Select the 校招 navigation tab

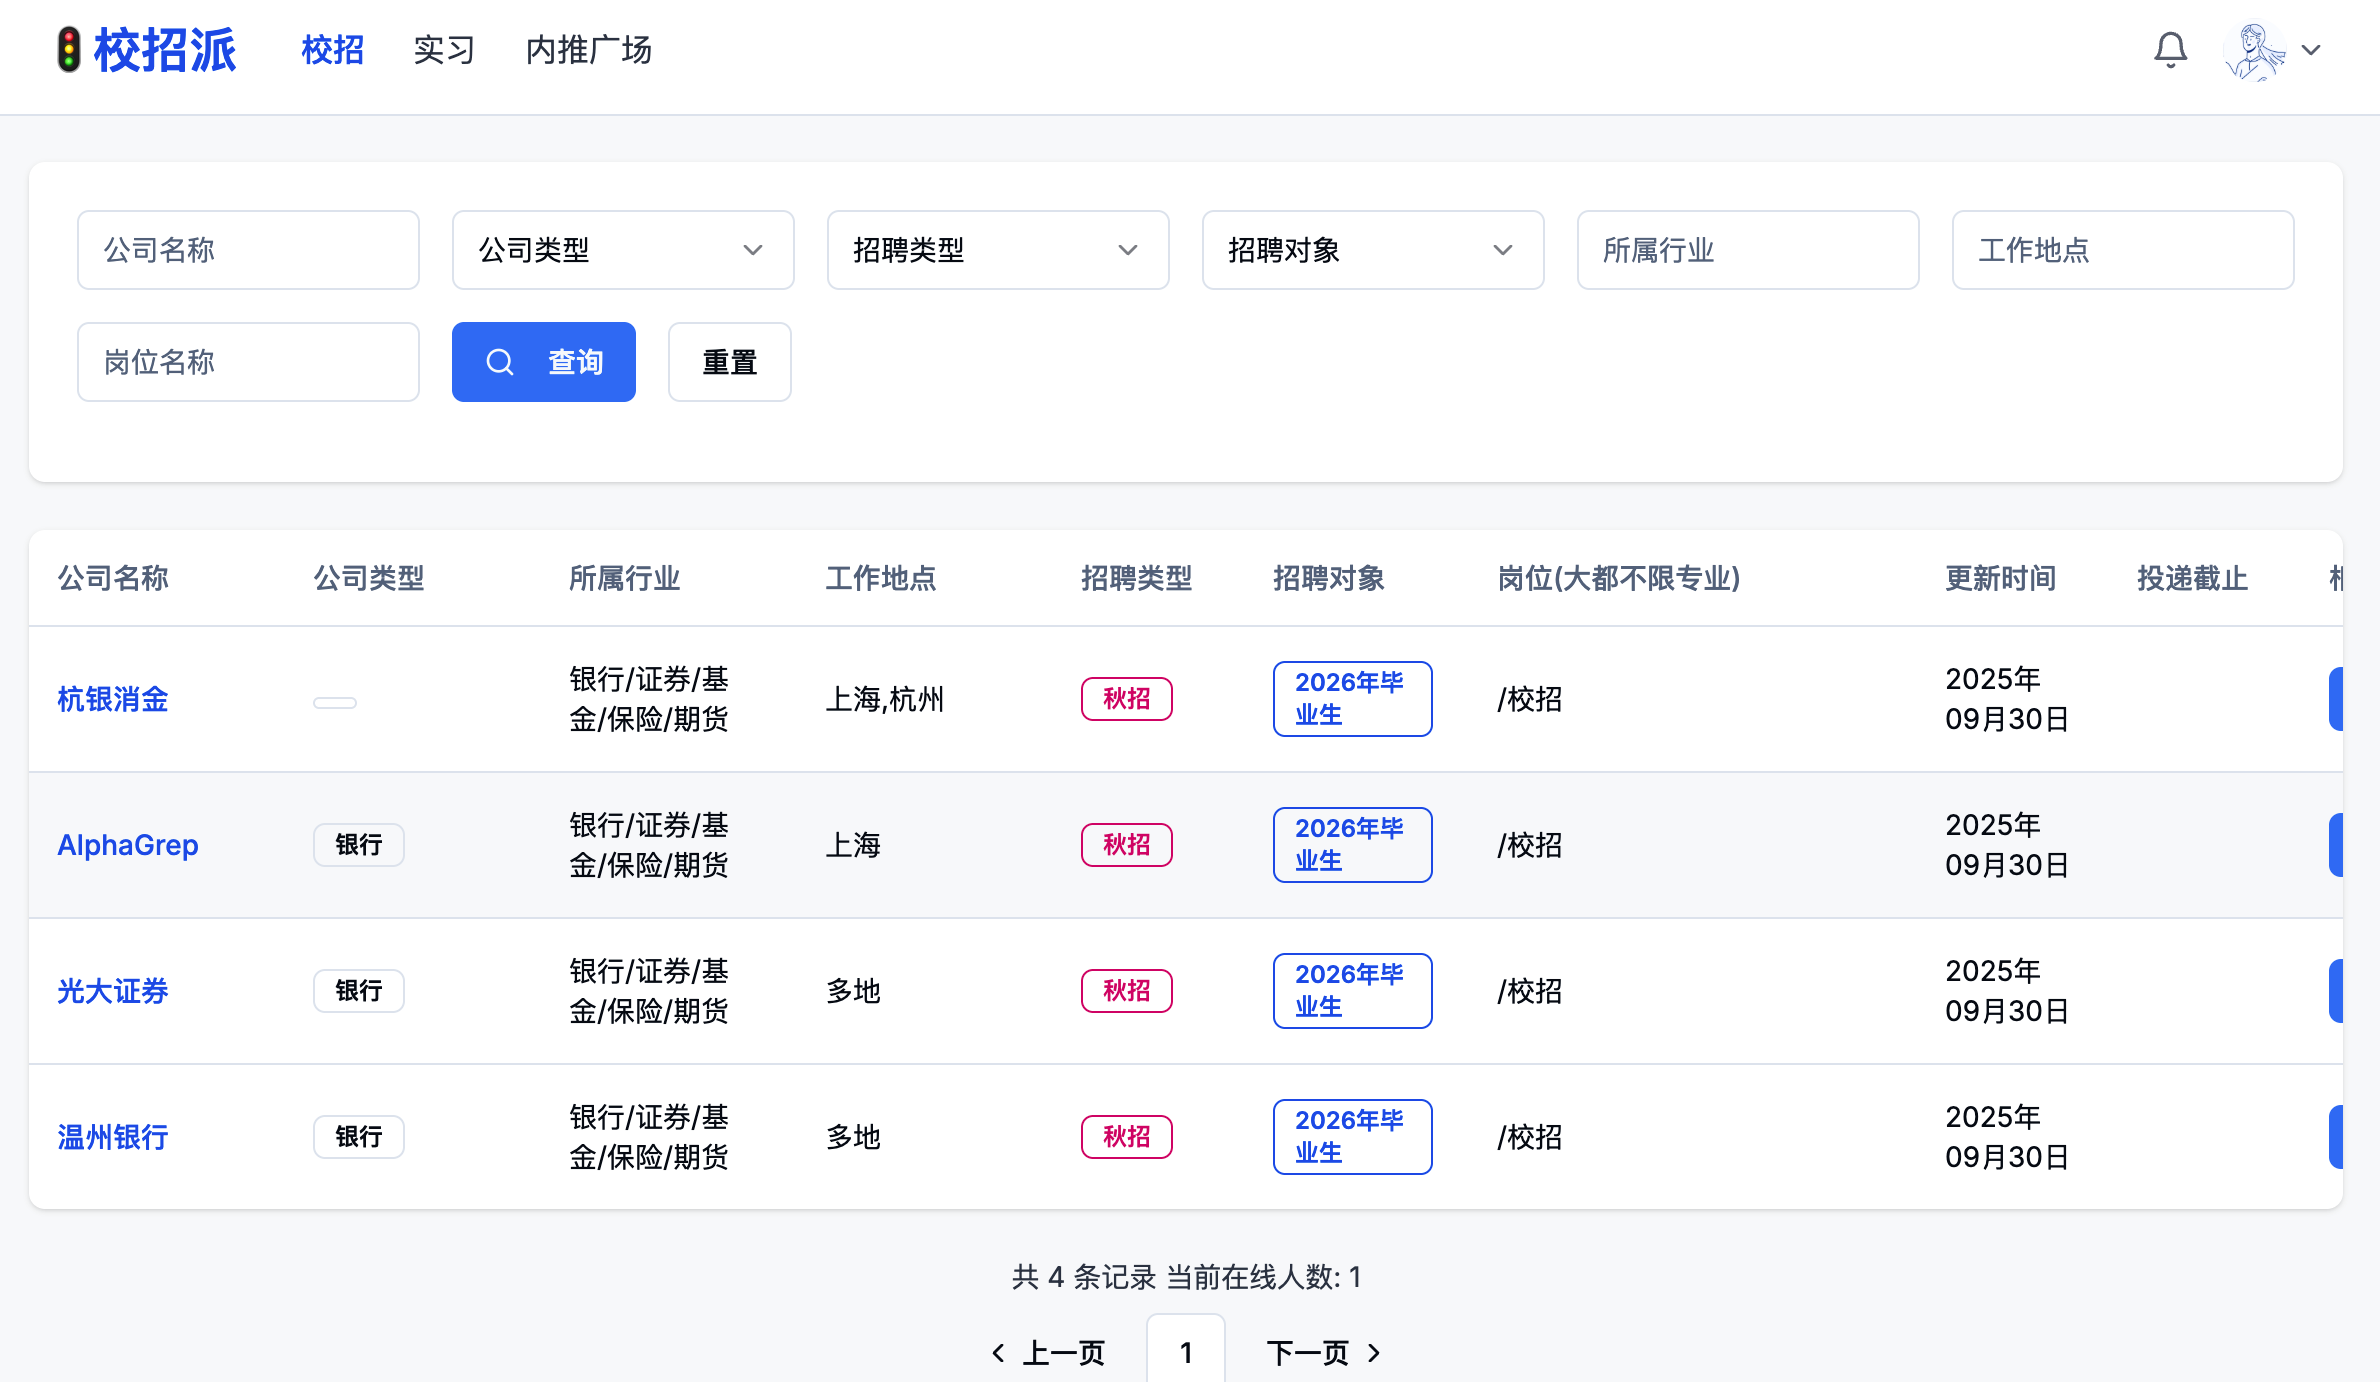(332, 50)
